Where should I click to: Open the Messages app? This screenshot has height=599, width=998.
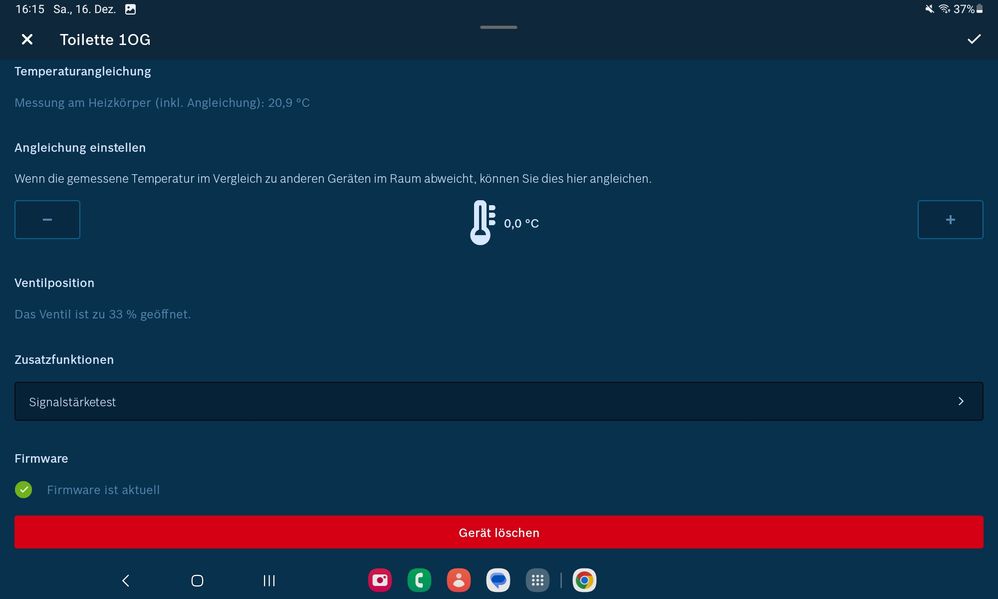pyautogui.click(x=498, y=580)
